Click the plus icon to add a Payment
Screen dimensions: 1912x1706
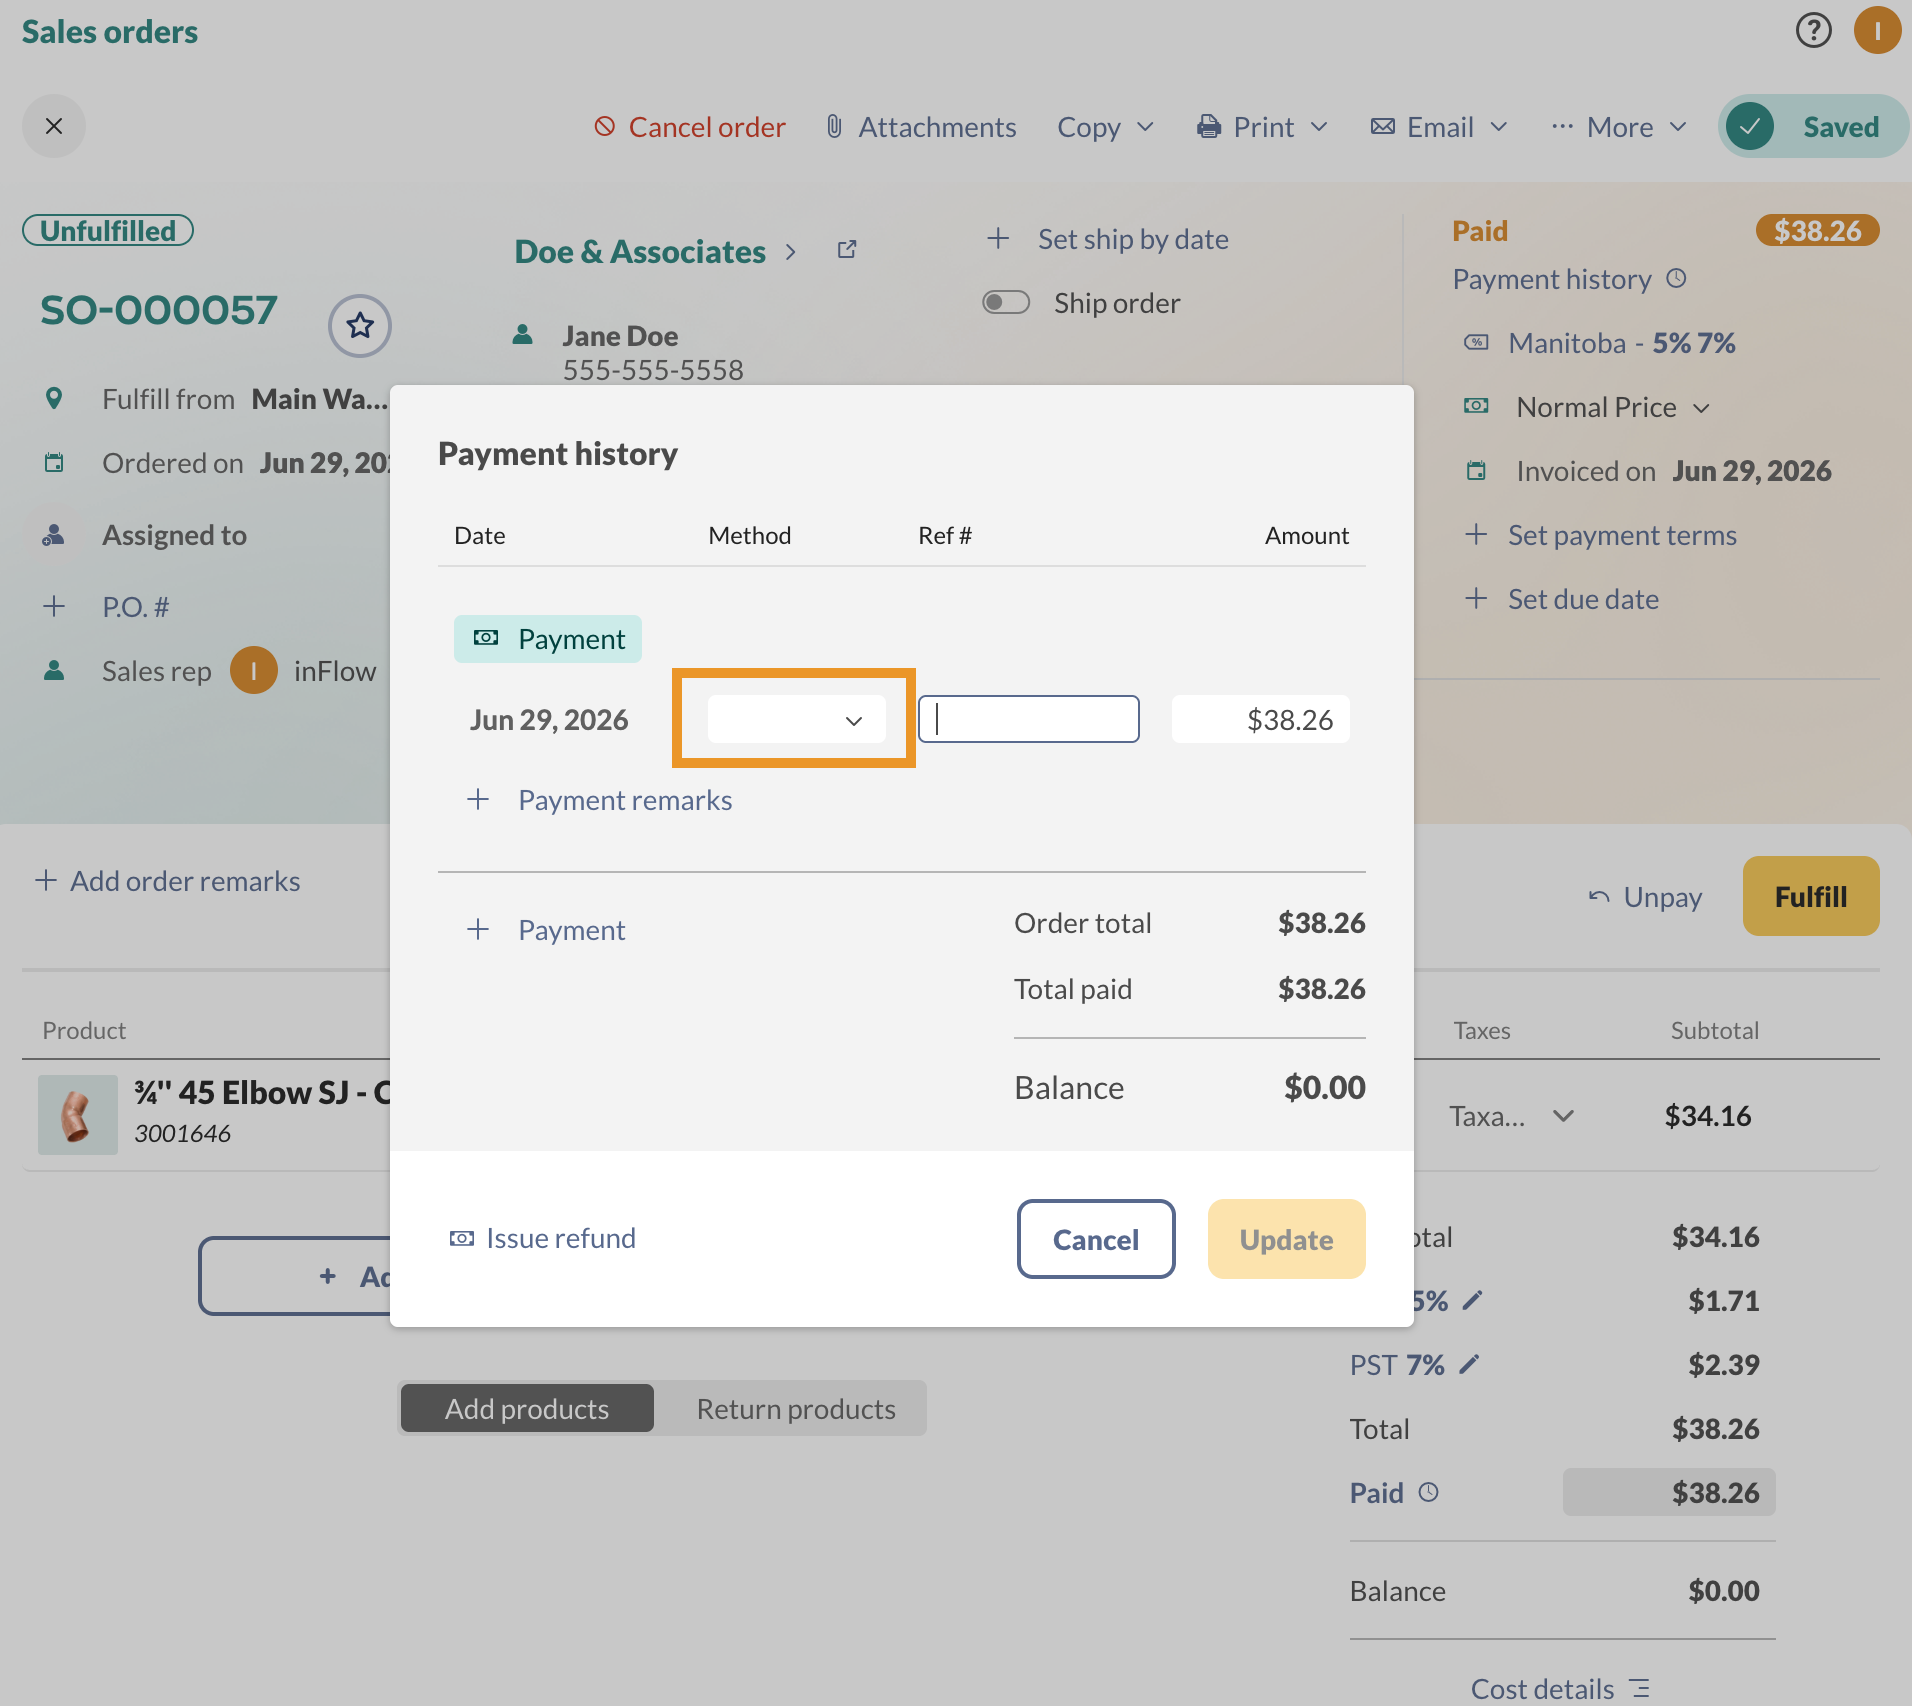tap(478, 929)
